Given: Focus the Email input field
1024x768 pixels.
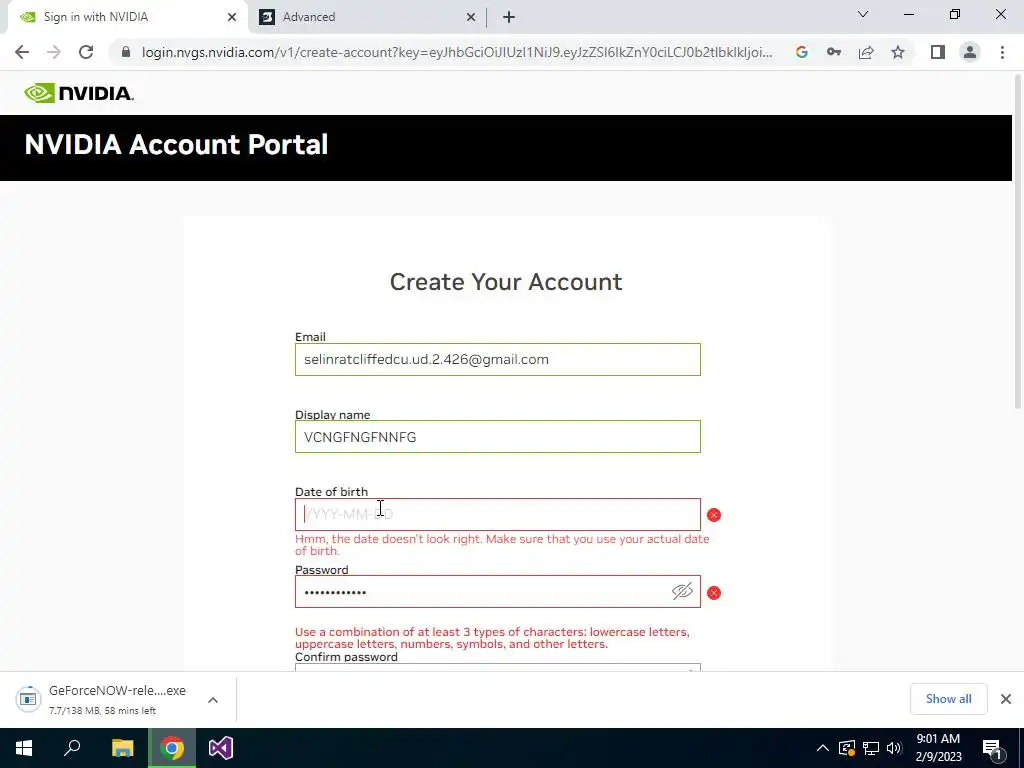Looking at the screenshot, I should coord(498,359).
